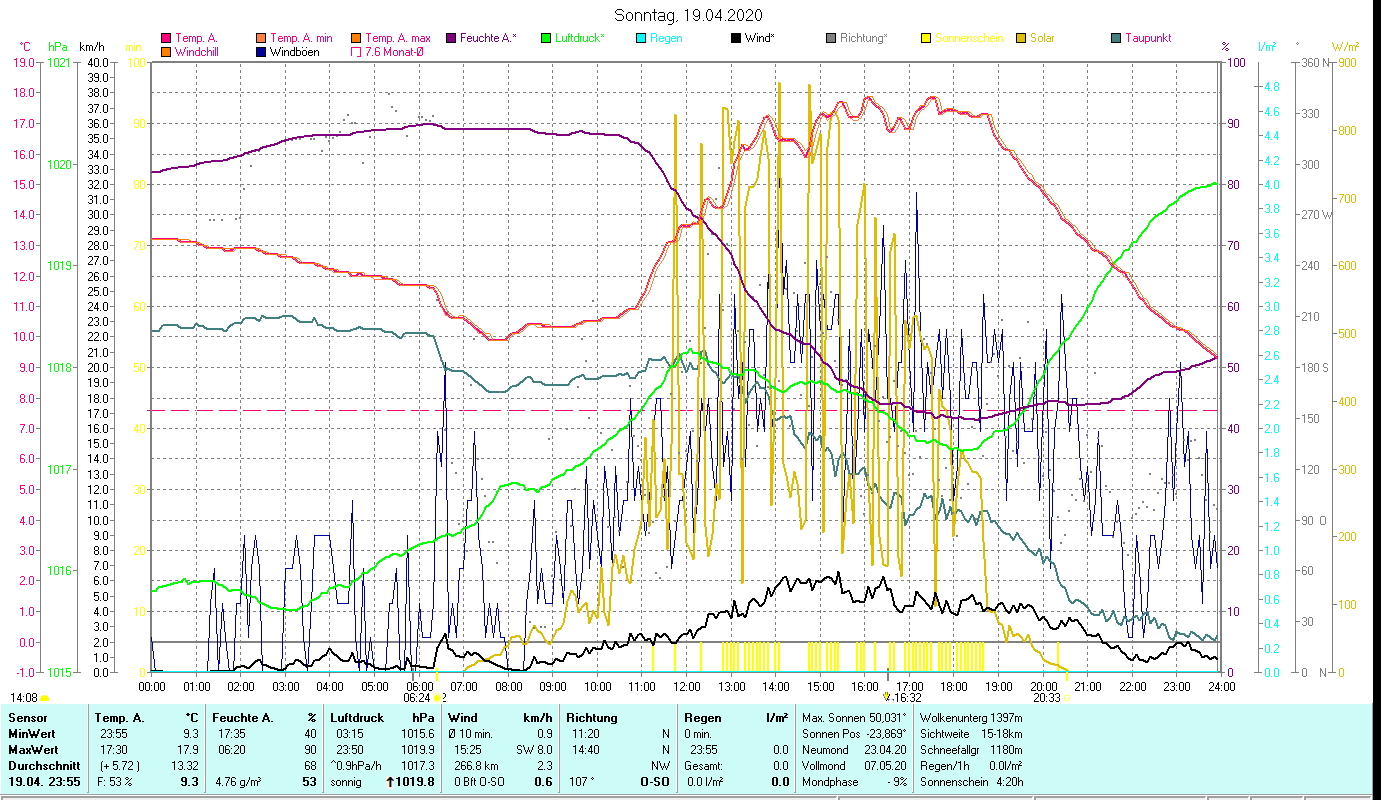Click the green swatch beside Luftdruck*

point(546,38)
